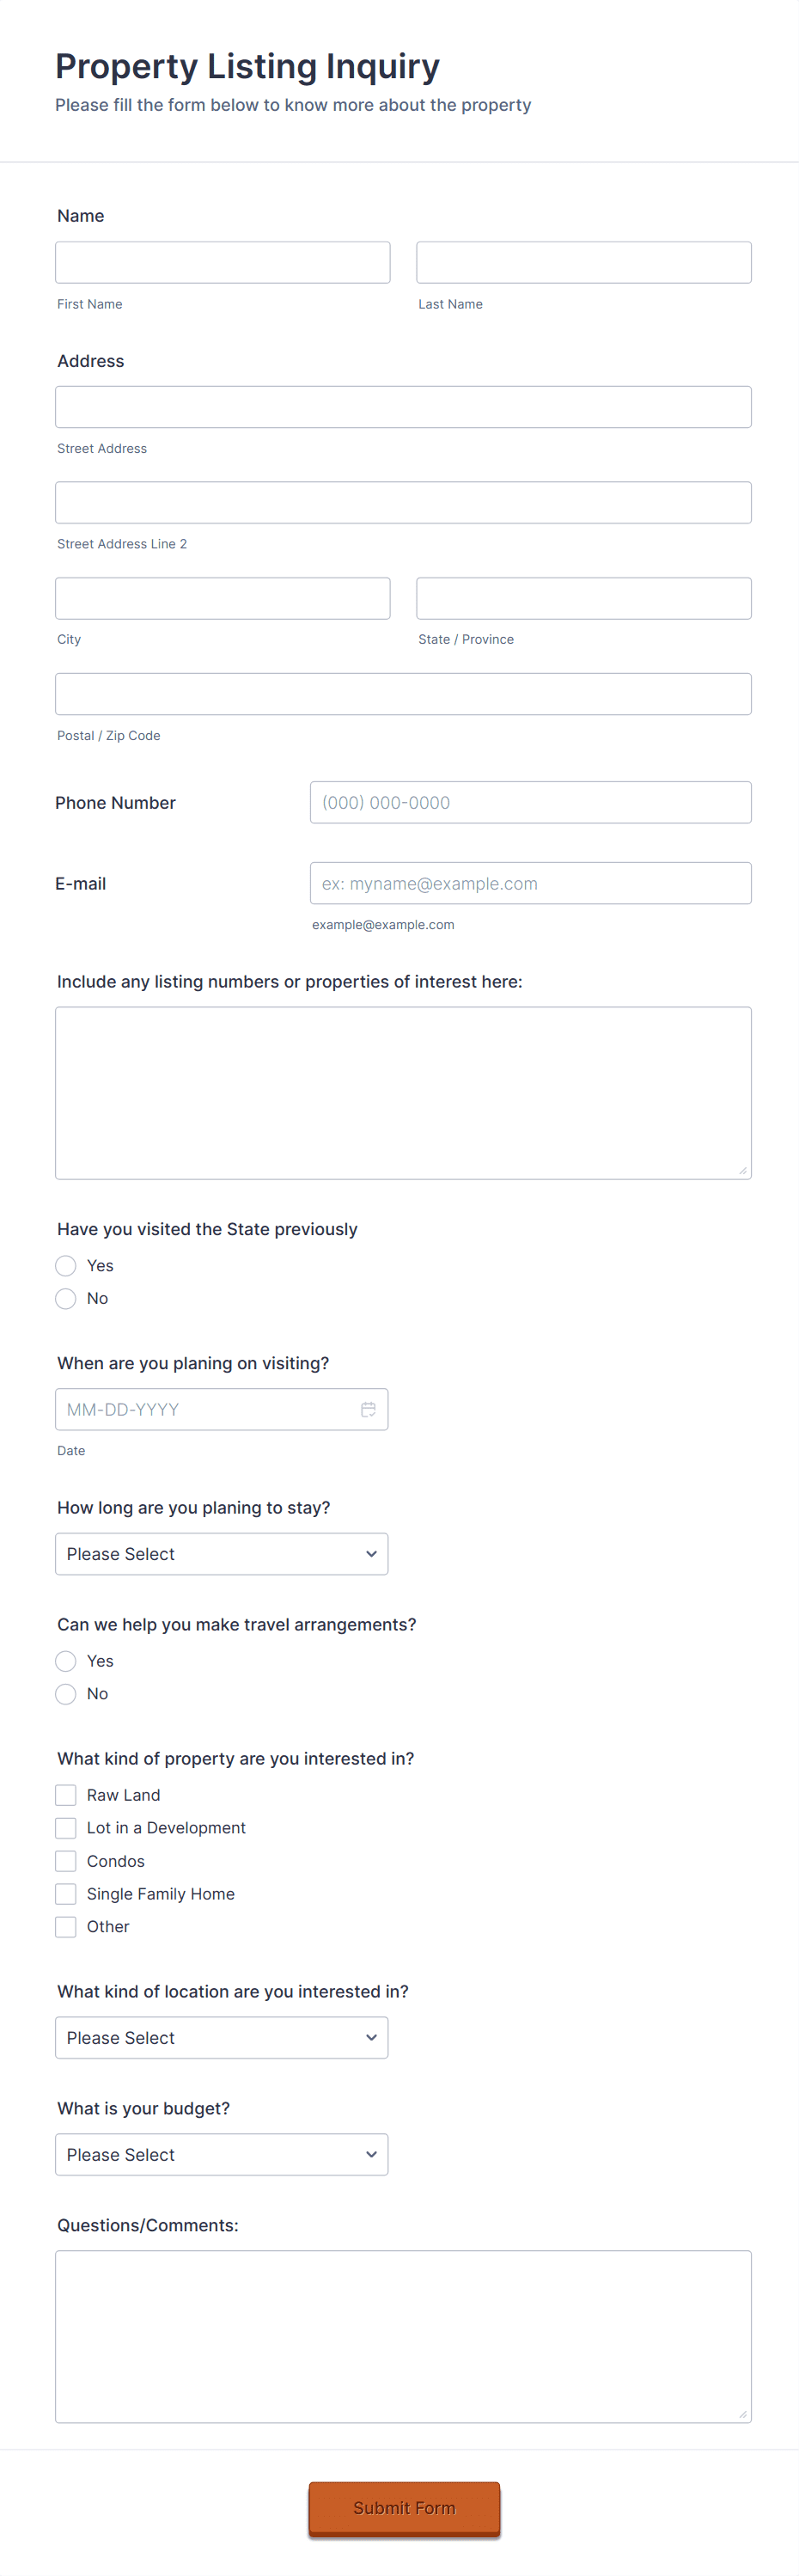Focus the Phone Number field
Screen dimensions: 799x2576
(x=530, y=801)
